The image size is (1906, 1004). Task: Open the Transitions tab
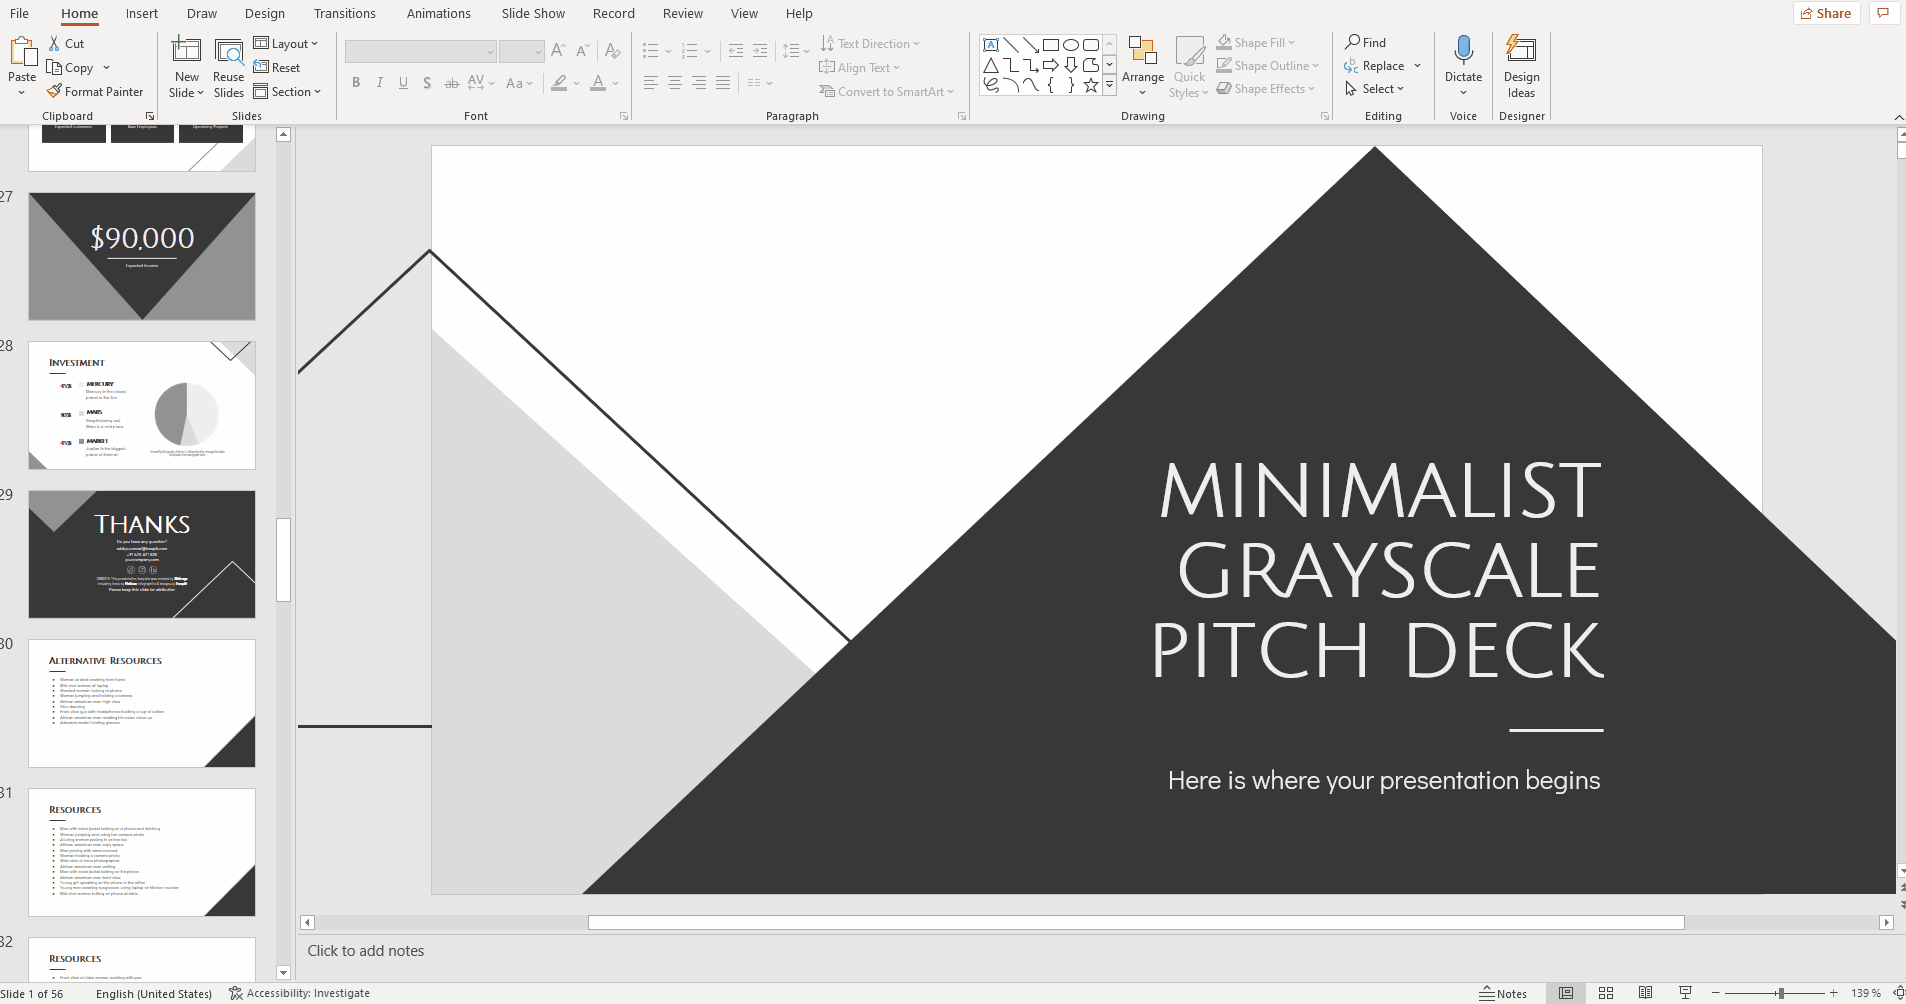click(x=344, y=14)
